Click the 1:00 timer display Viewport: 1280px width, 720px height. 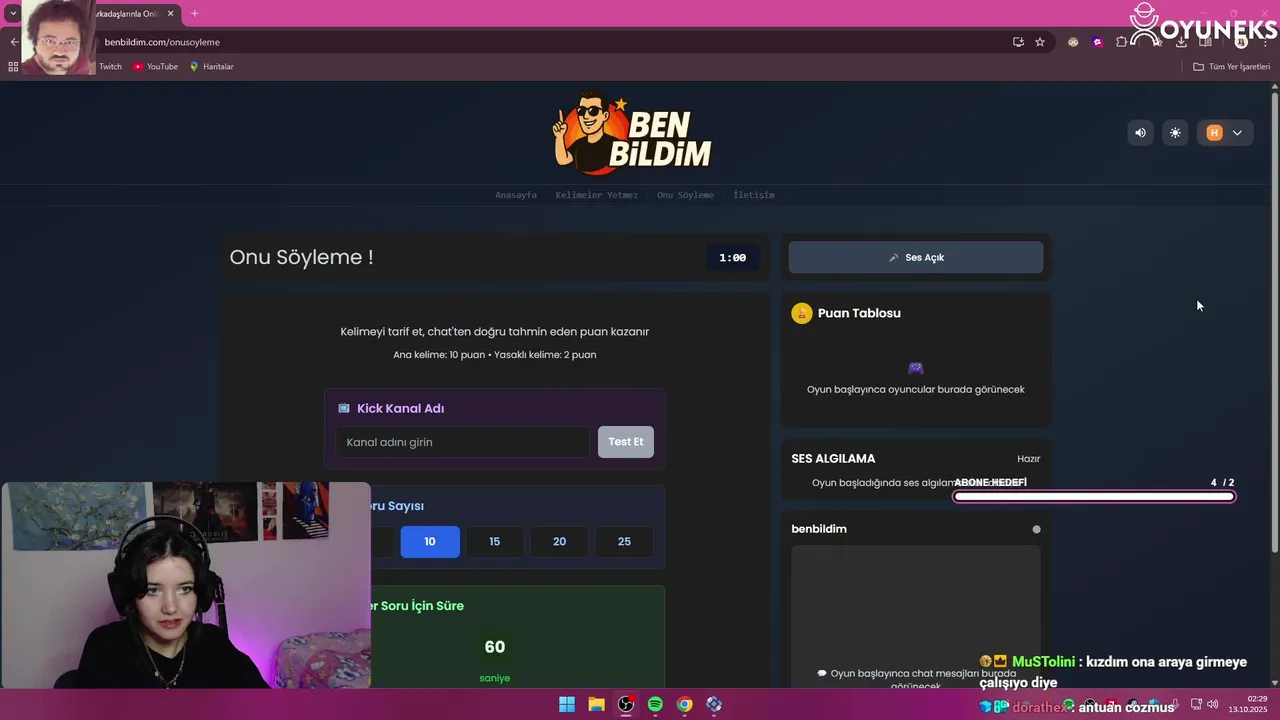(x=732, y=258)
